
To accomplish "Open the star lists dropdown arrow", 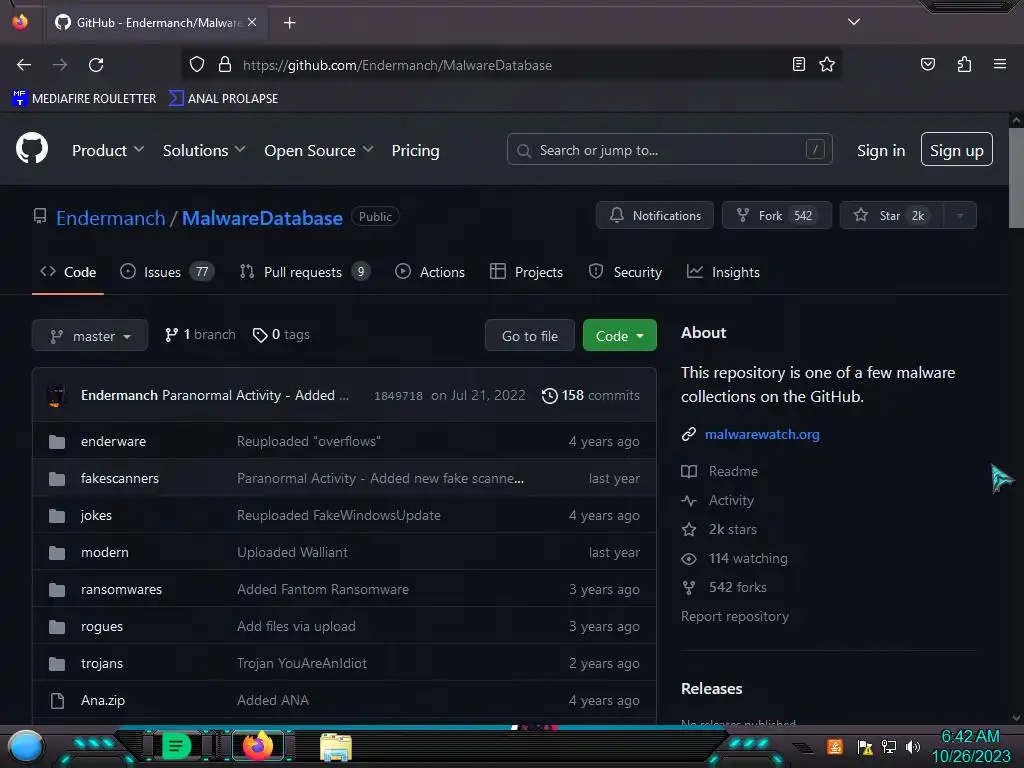I will point(960,216).
